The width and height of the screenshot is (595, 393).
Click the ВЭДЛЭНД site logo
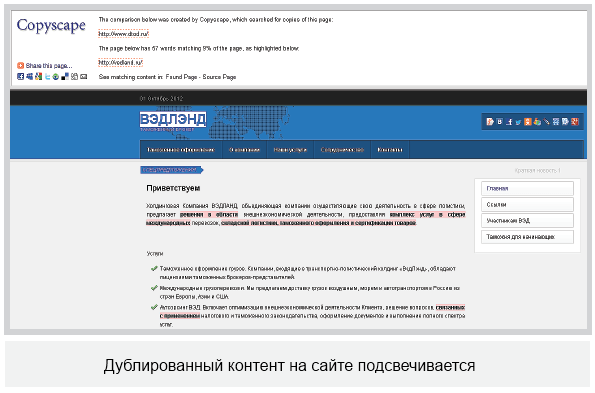[x=173, y=121]
